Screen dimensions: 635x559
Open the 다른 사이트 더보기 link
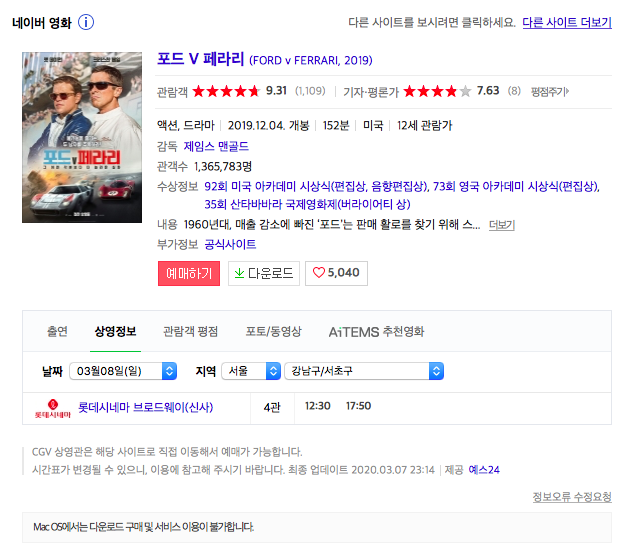click(567, 22)
